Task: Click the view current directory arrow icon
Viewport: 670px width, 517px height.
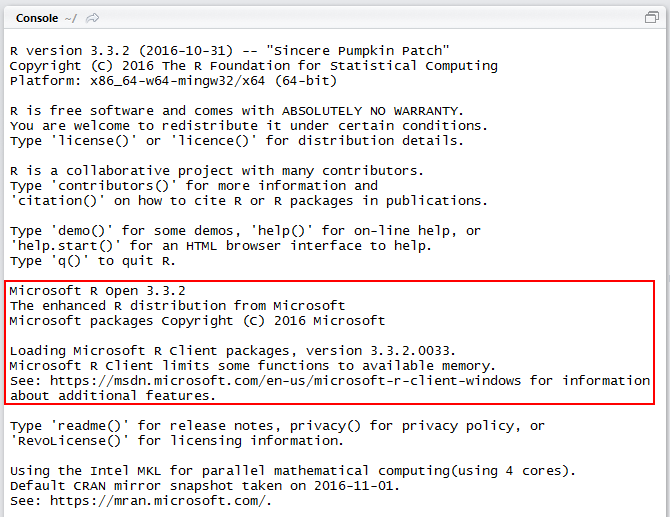Action: (x=92, y=18)
